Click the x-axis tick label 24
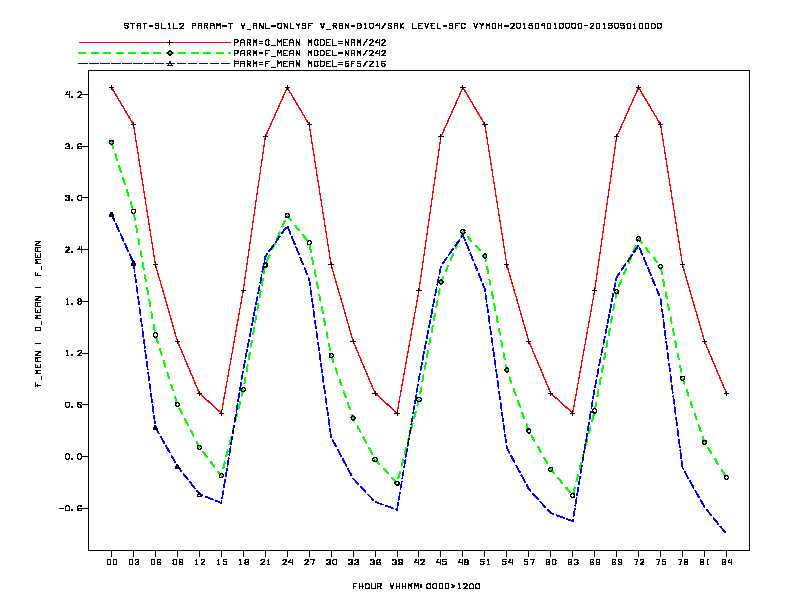Screen dimensions: 792x612 point(287,562)
